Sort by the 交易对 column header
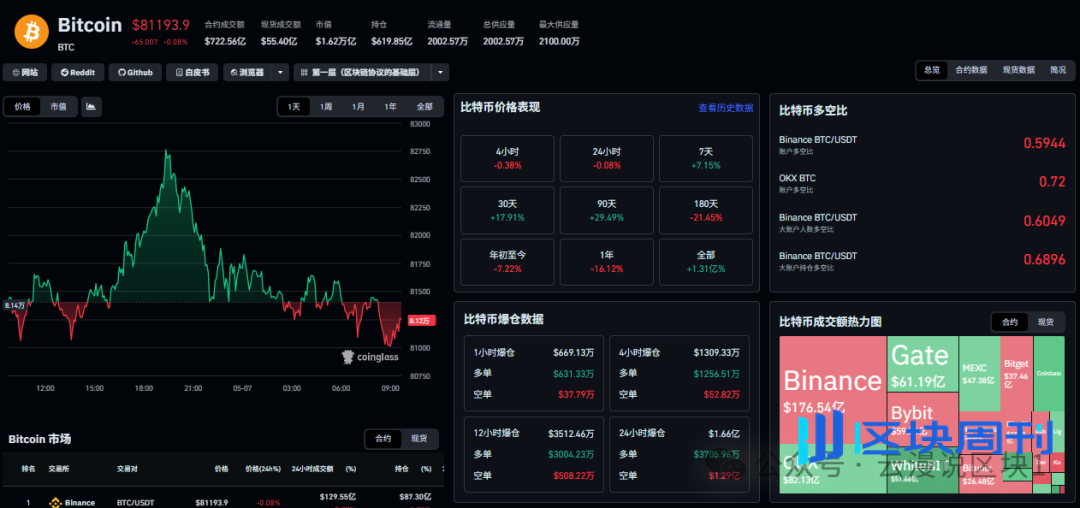1080x508 pixels. click(x=128, y=469)
